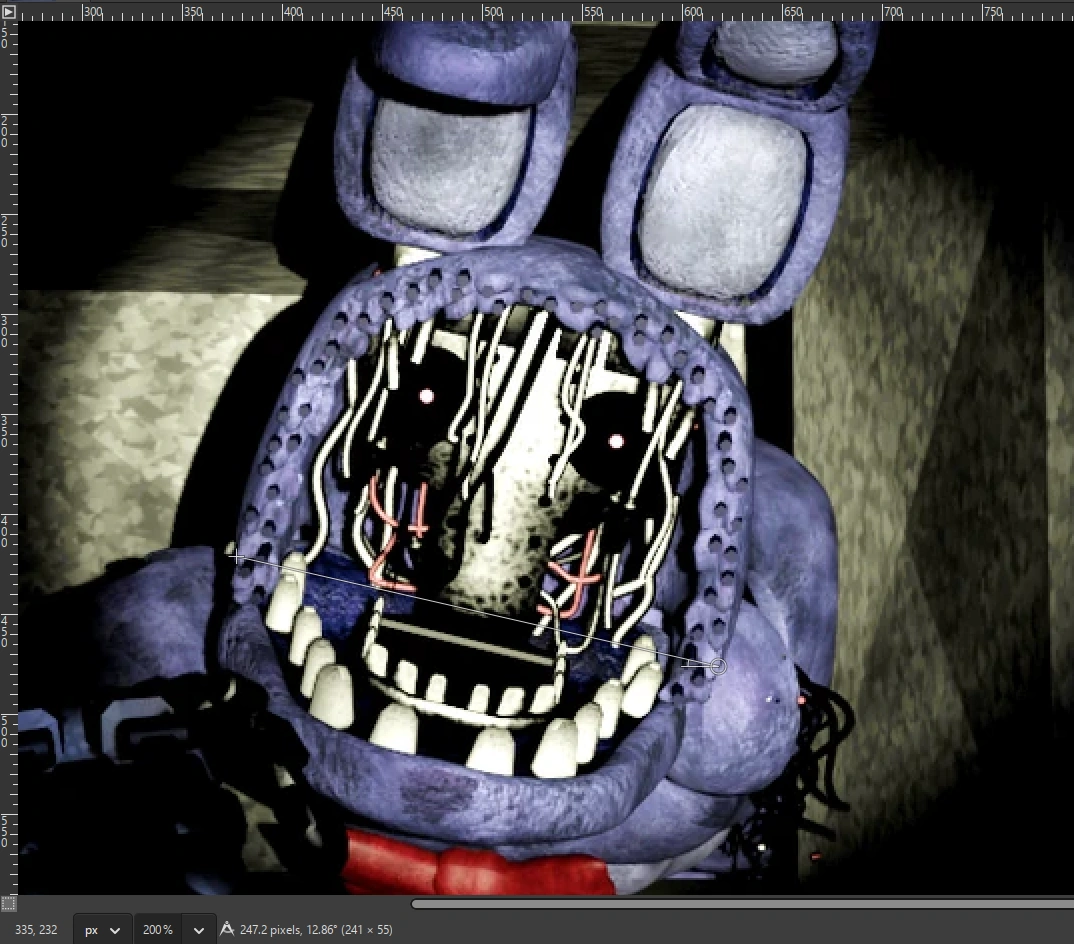
Task: Open the px unit dropdown
Action: [x=101, y=930]
